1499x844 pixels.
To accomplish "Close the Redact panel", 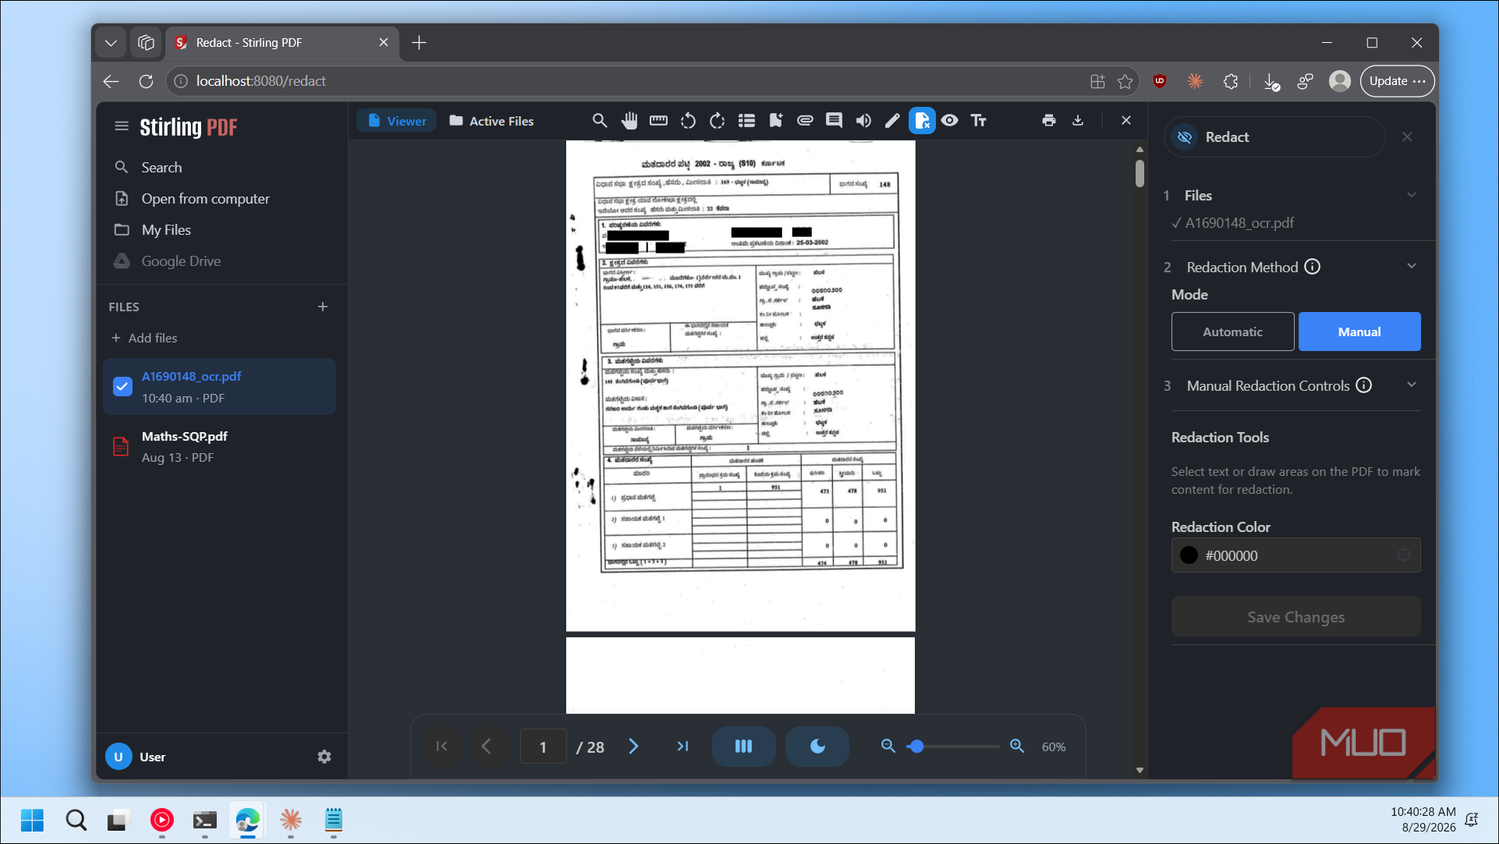I will 1407,137.
